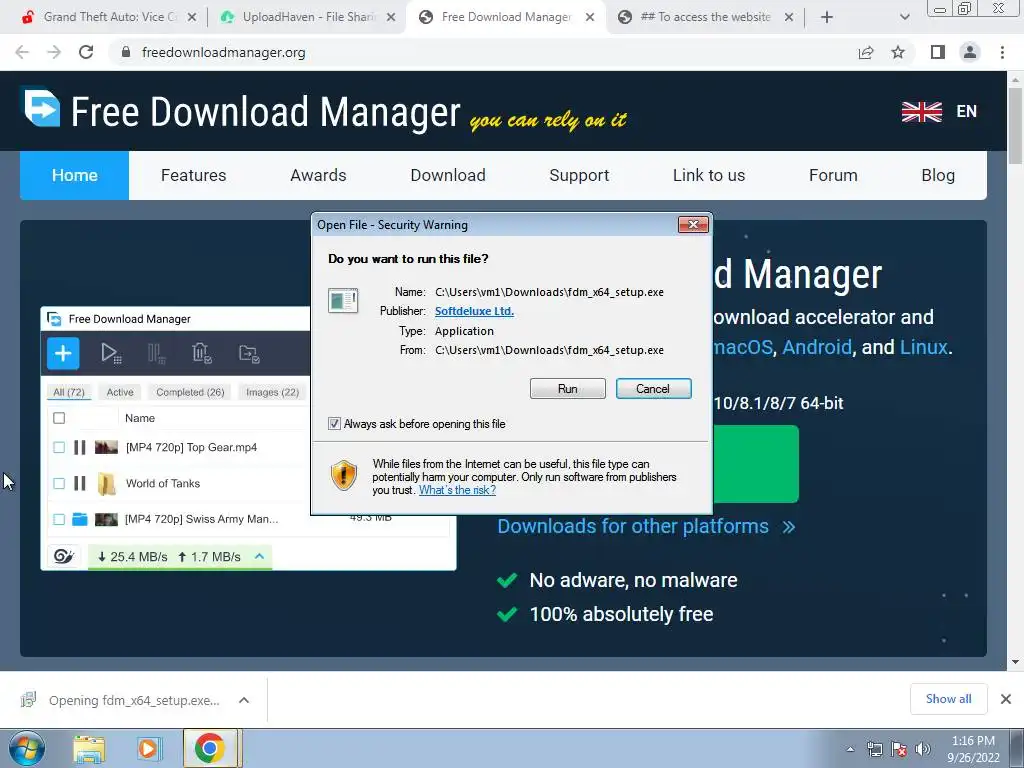Click the browser back arrow
The width and height of the screenshot is (1024, 768).
[x=22, y=52]
